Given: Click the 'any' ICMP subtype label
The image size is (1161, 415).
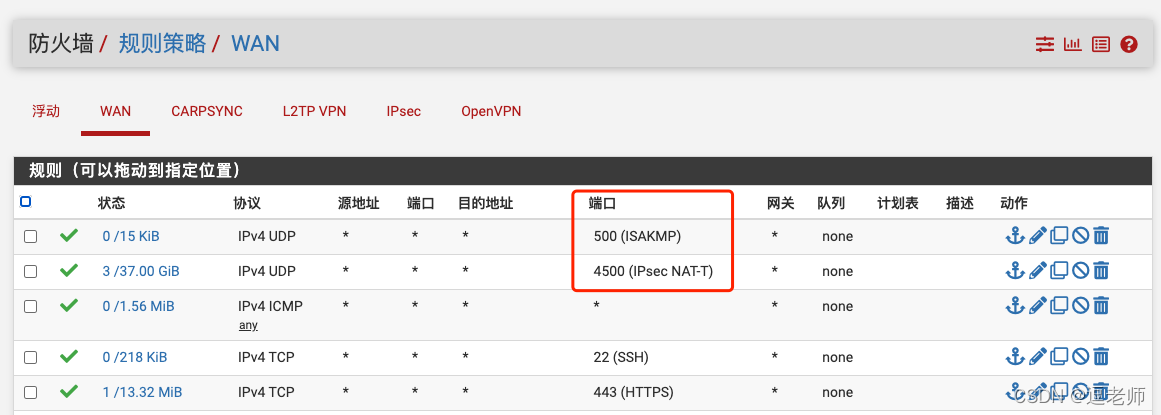Looking at the screenshot, I should (248, 325).
